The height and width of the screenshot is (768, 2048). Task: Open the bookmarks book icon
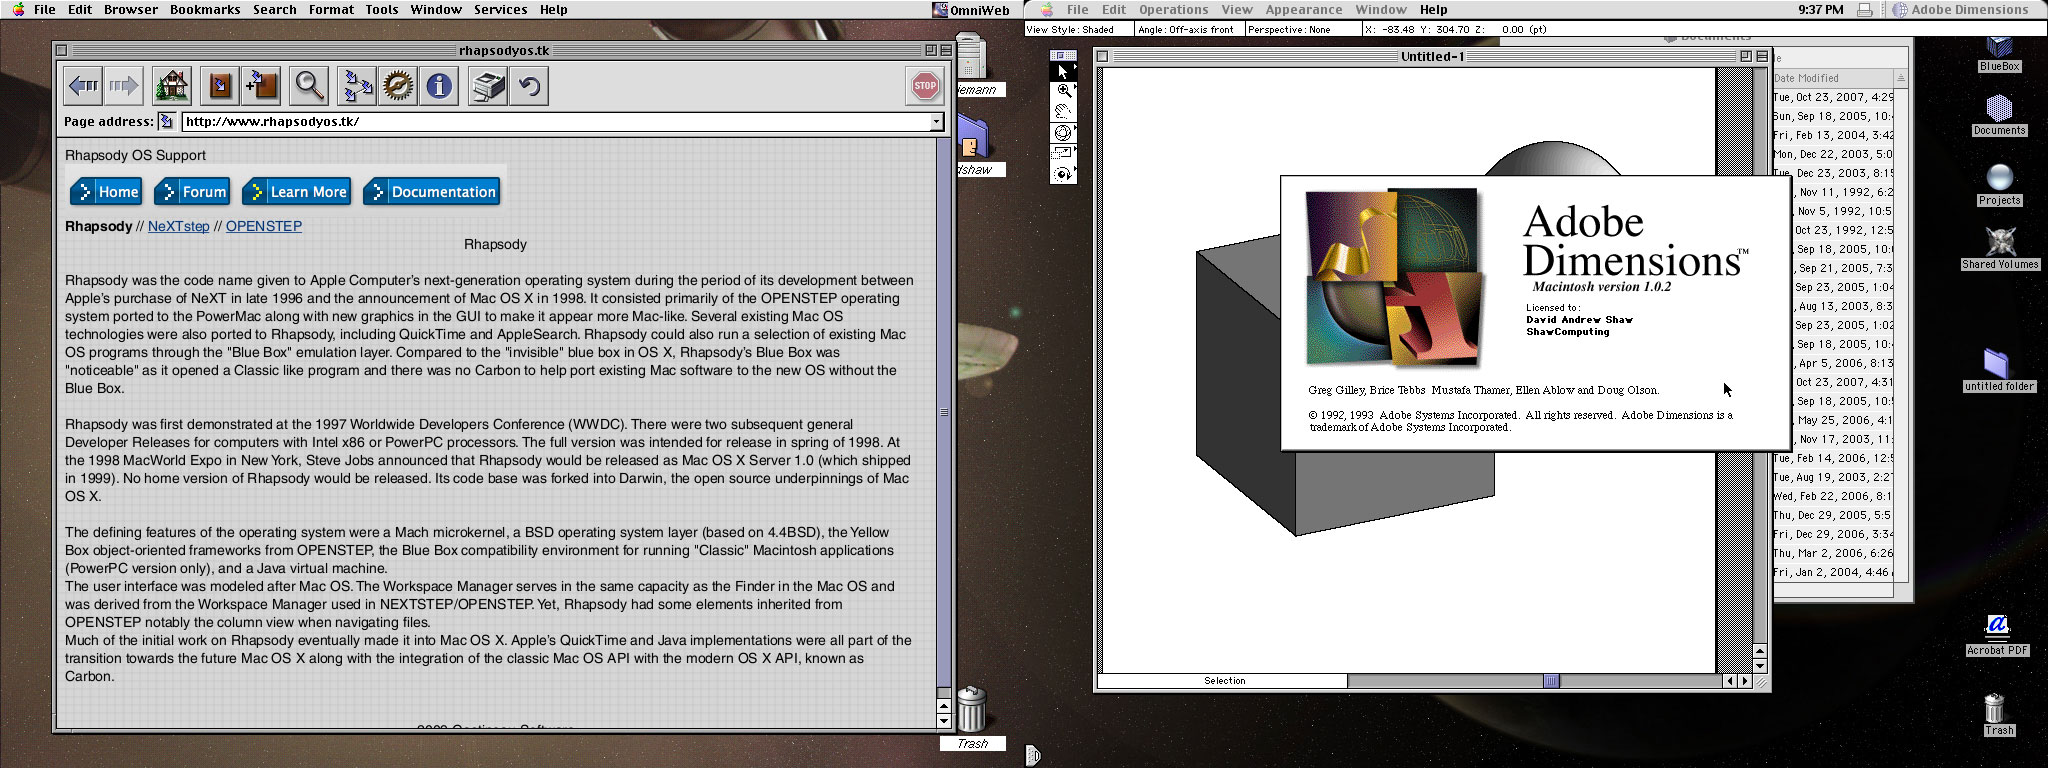tap(220, 86)
